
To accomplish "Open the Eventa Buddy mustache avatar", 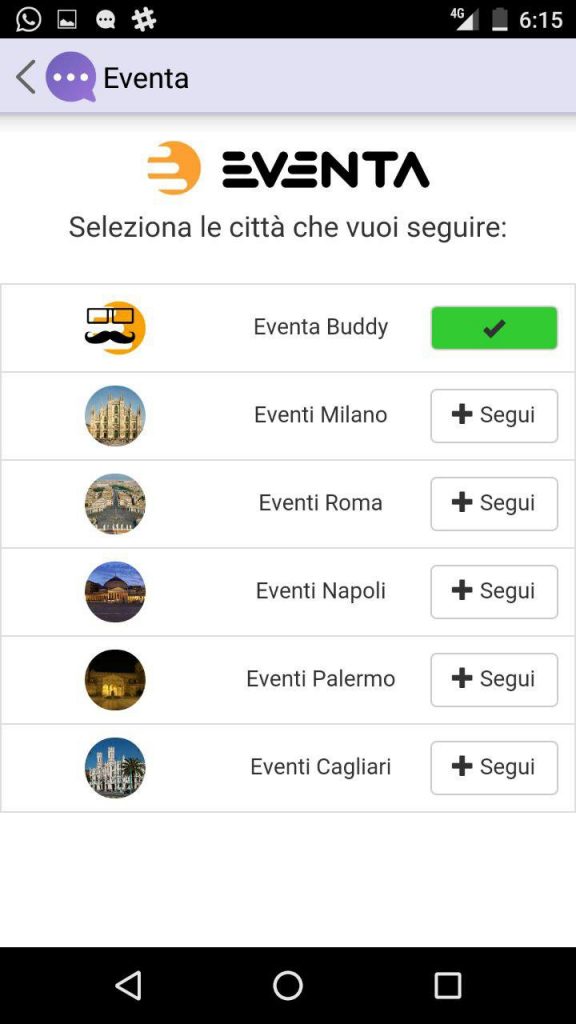I will coord(114,327).
